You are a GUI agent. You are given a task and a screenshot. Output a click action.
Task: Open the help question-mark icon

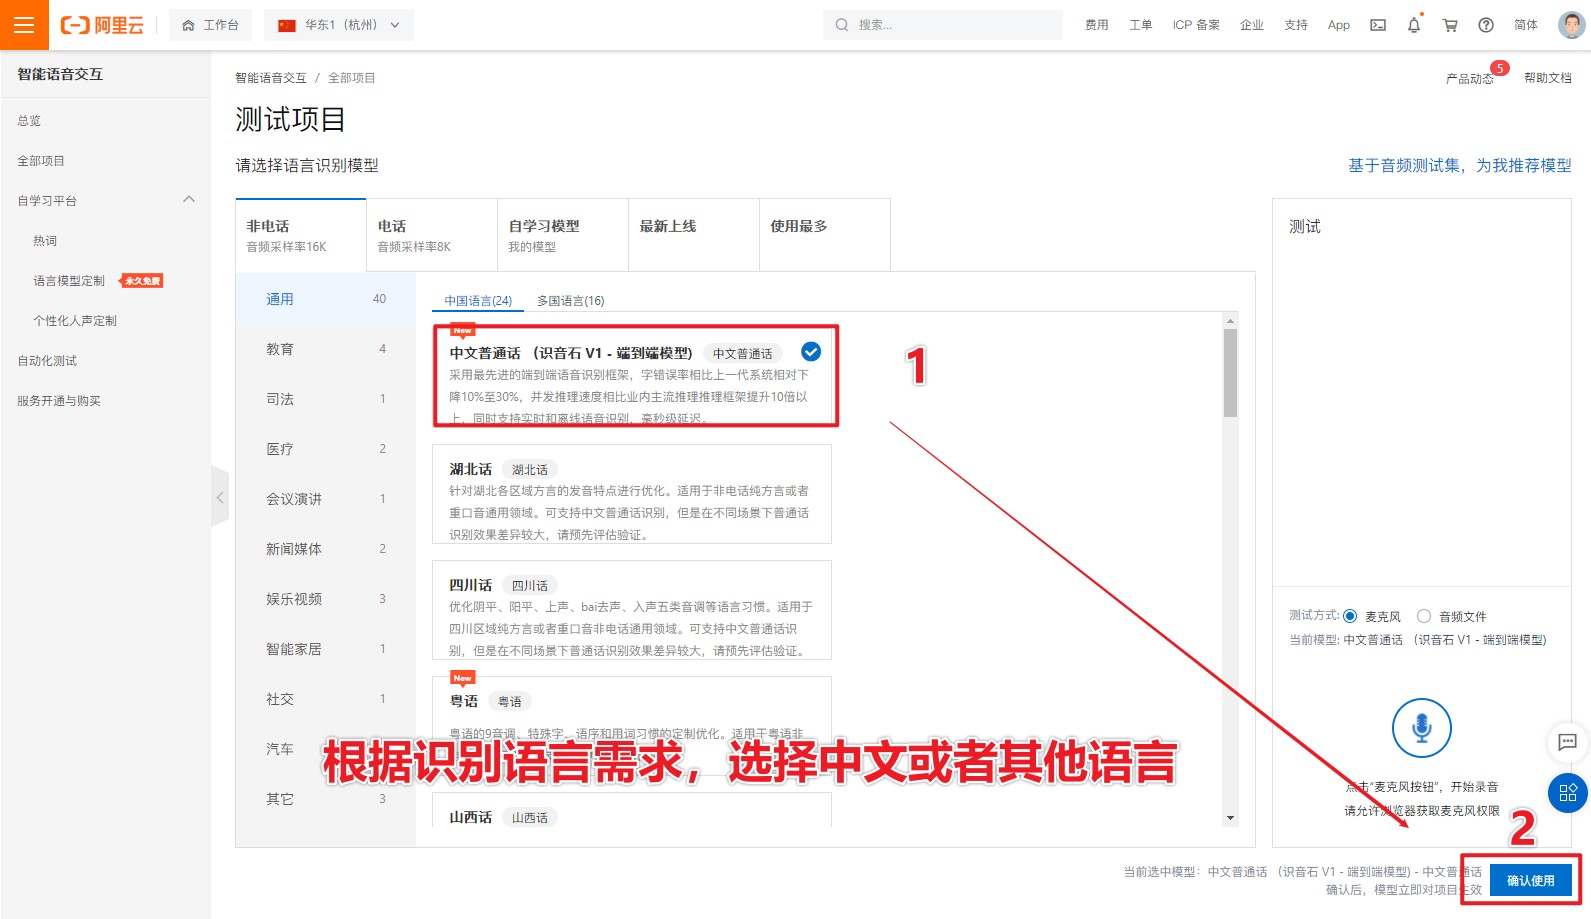coord(1486,25)
